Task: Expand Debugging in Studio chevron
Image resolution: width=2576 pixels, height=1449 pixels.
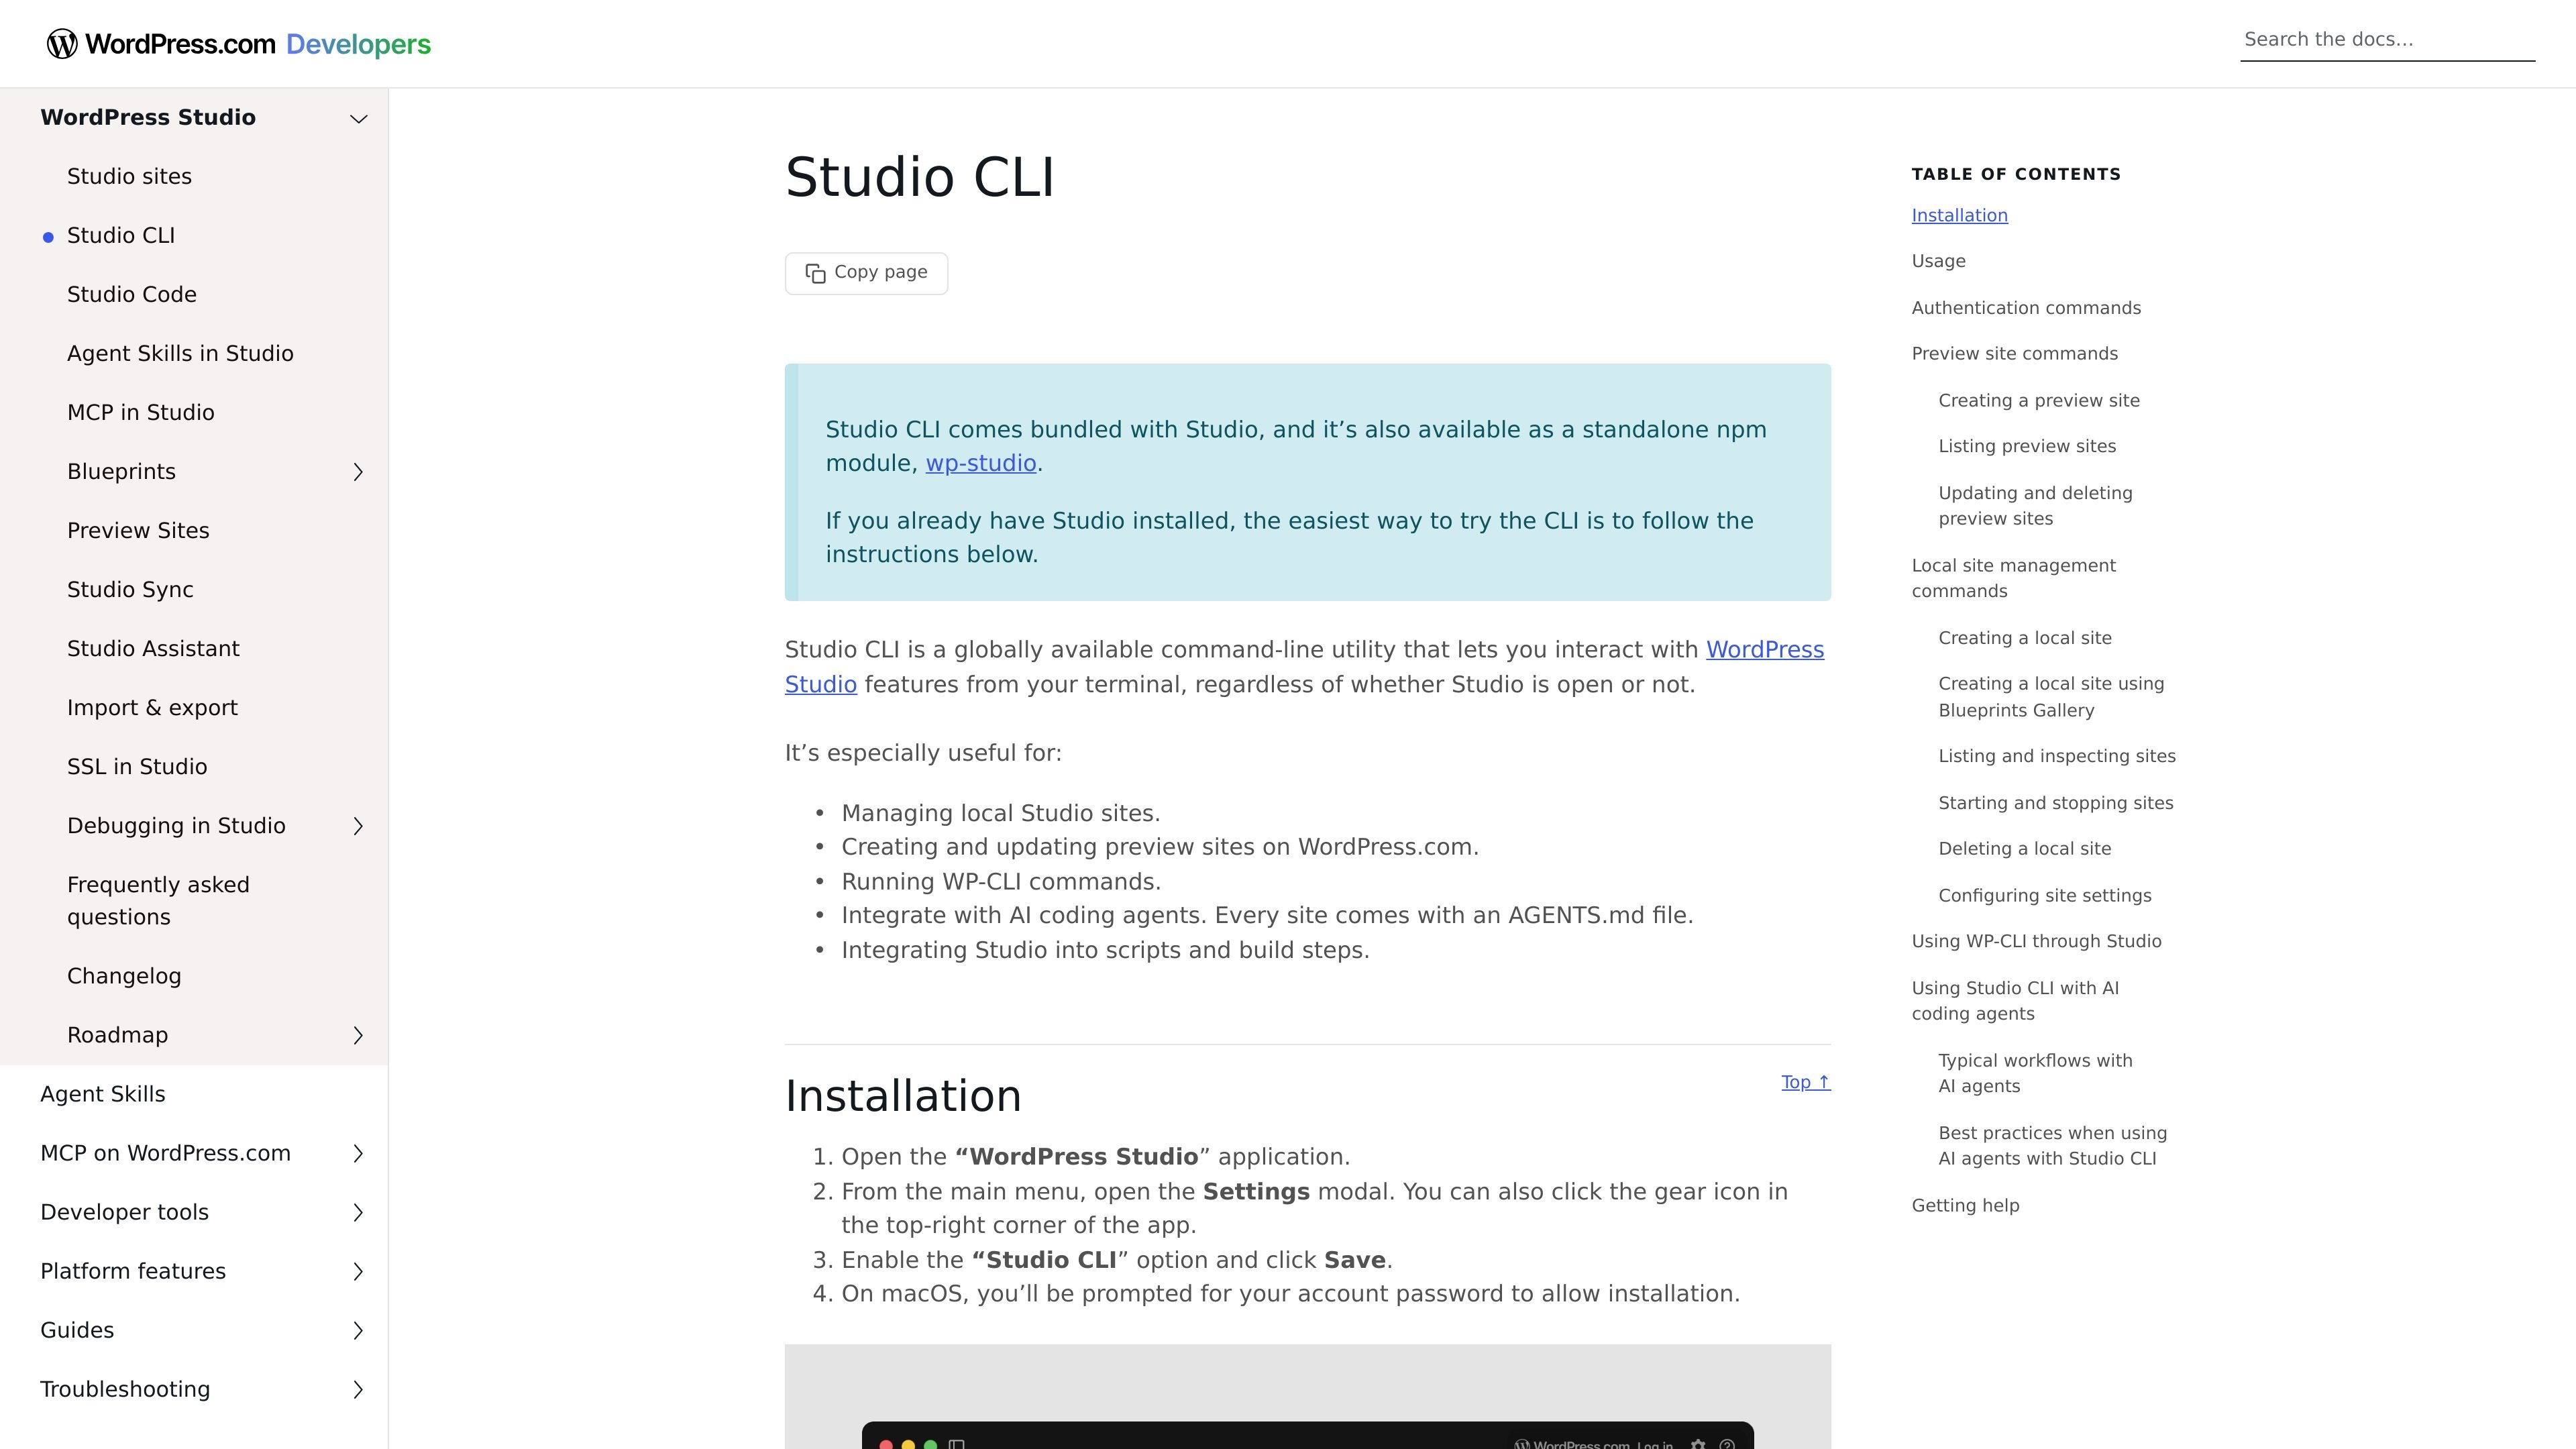Action: 358,826
